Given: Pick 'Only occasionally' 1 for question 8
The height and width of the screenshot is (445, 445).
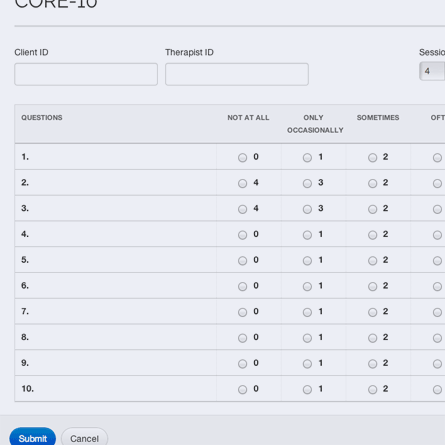Looking at the screenshot, I should pyautogui.click(x=307, y=338).
